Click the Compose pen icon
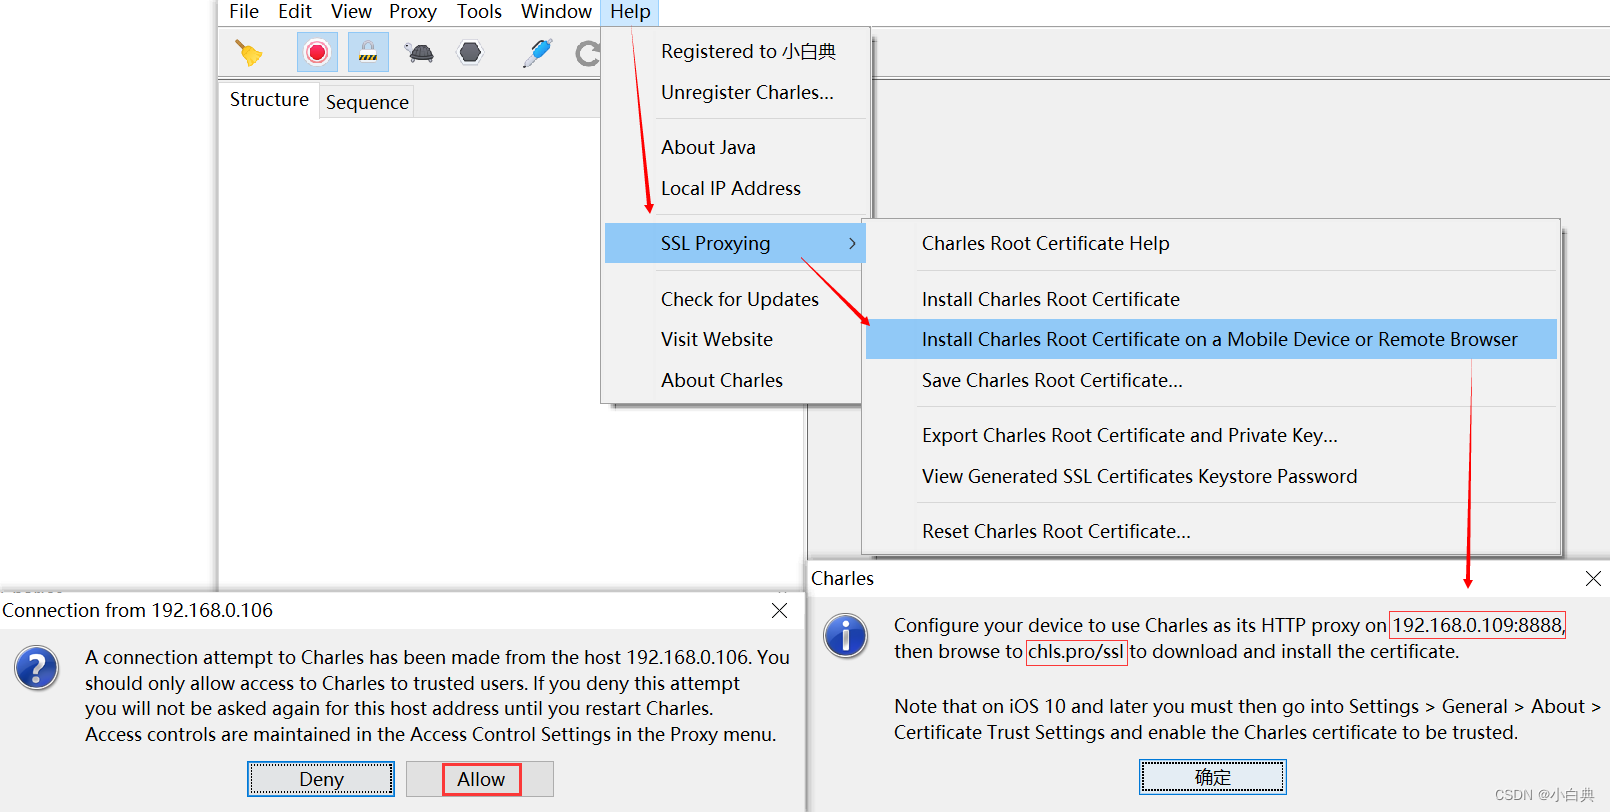 (537, 52)
